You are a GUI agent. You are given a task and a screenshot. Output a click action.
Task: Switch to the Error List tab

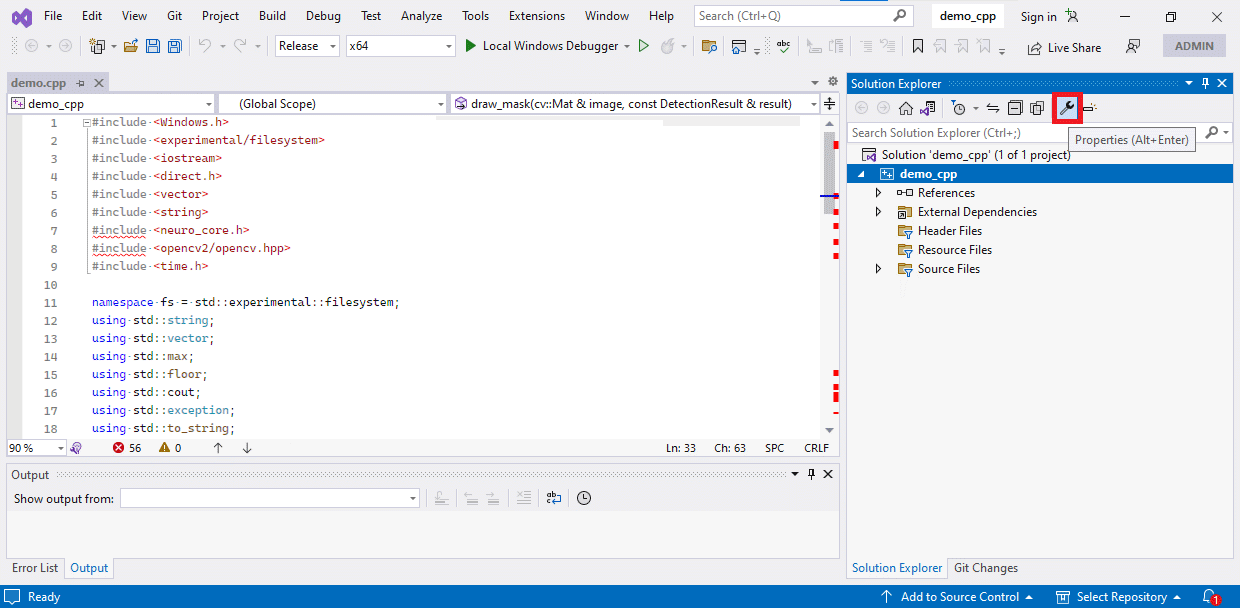(x=35, y=568)
